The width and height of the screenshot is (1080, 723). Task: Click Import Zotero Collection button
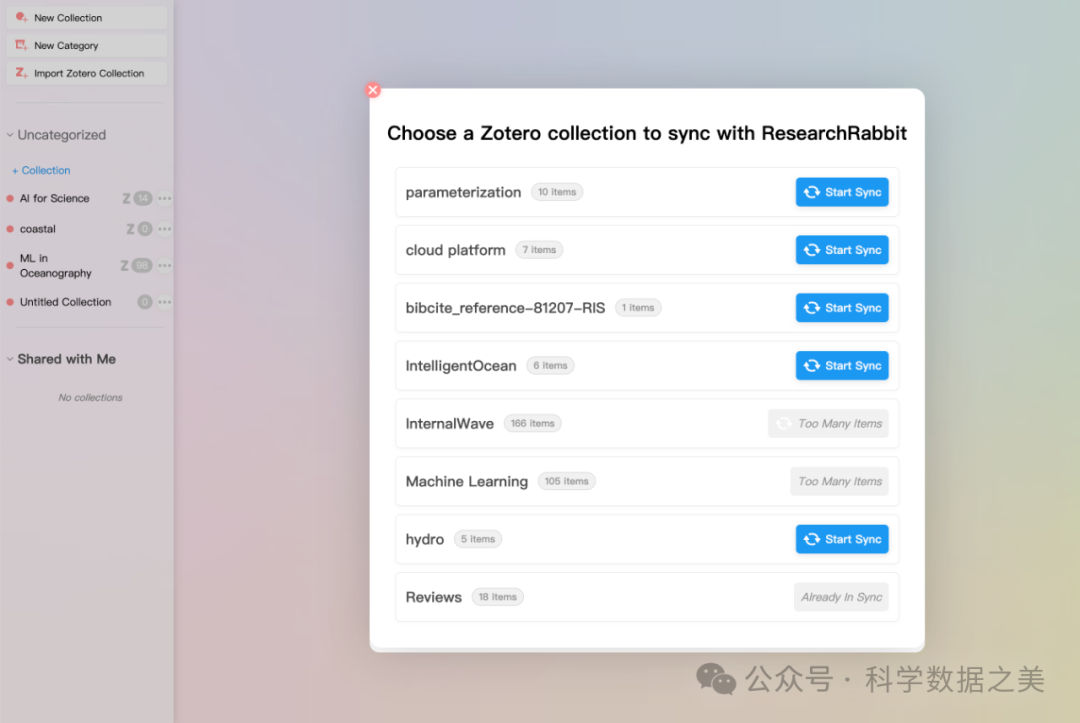86,74
